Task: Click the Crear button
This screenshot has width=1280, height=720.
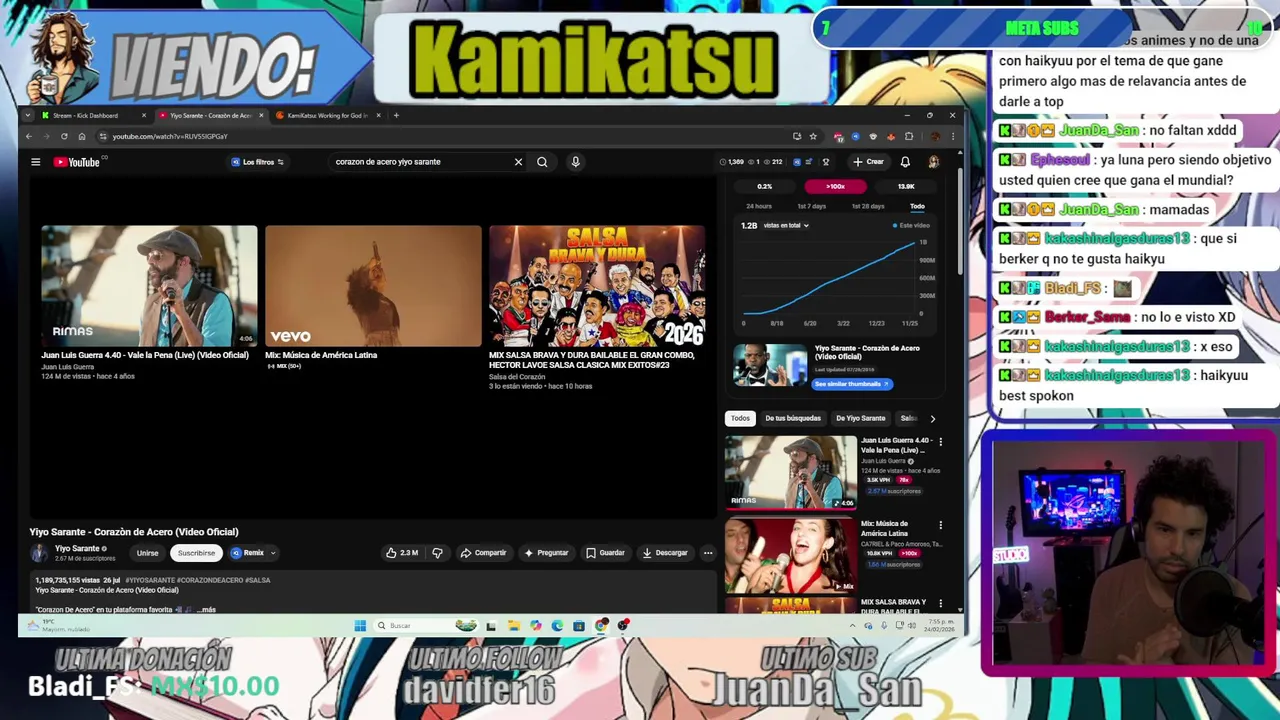Action: pyautogui.click(x=868, y=162)
